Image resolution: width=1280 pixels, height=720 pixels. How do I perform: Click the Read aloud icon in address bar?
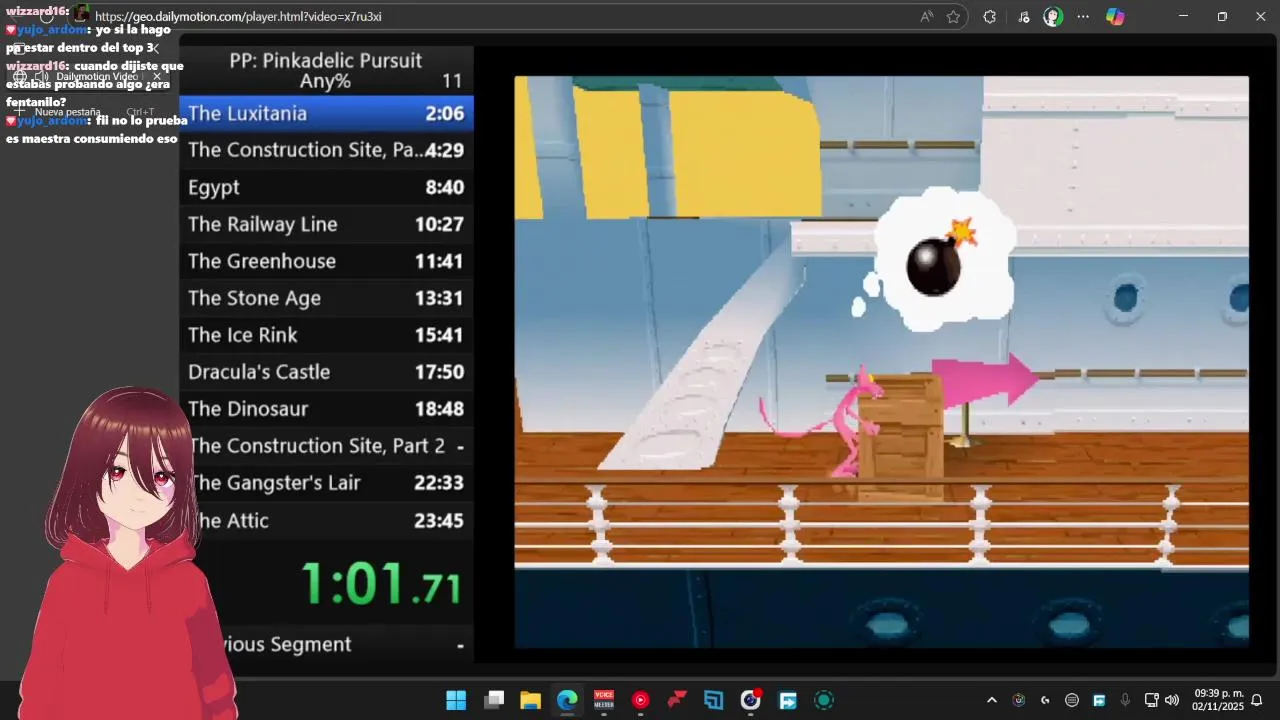927,17
